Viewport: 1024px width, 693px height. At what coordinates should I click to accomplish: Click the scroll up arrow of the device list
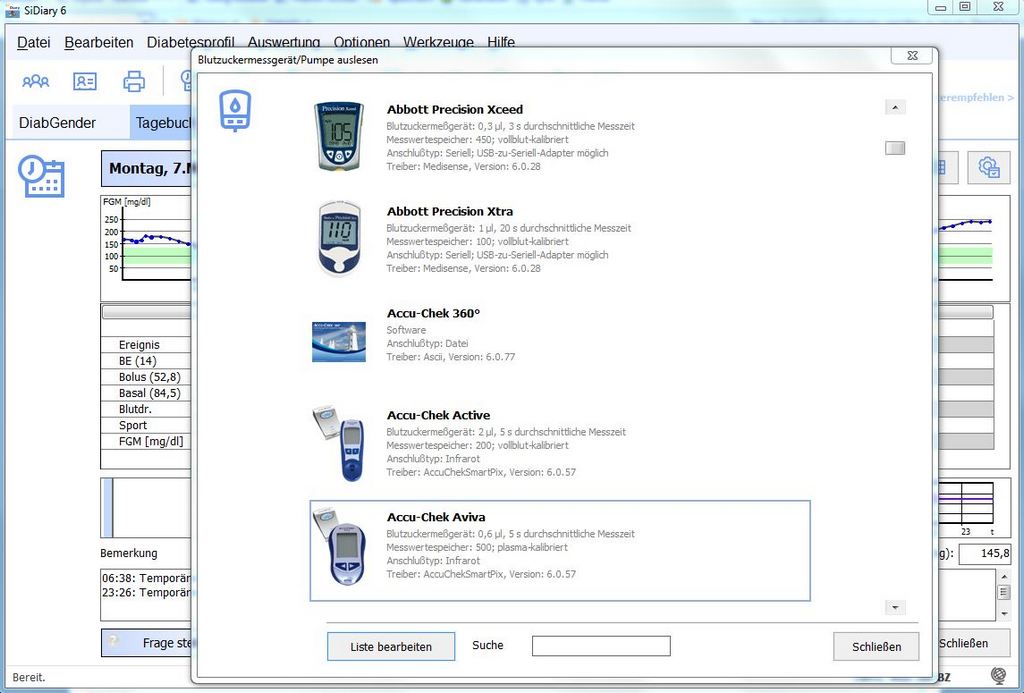tap(895, 108)
